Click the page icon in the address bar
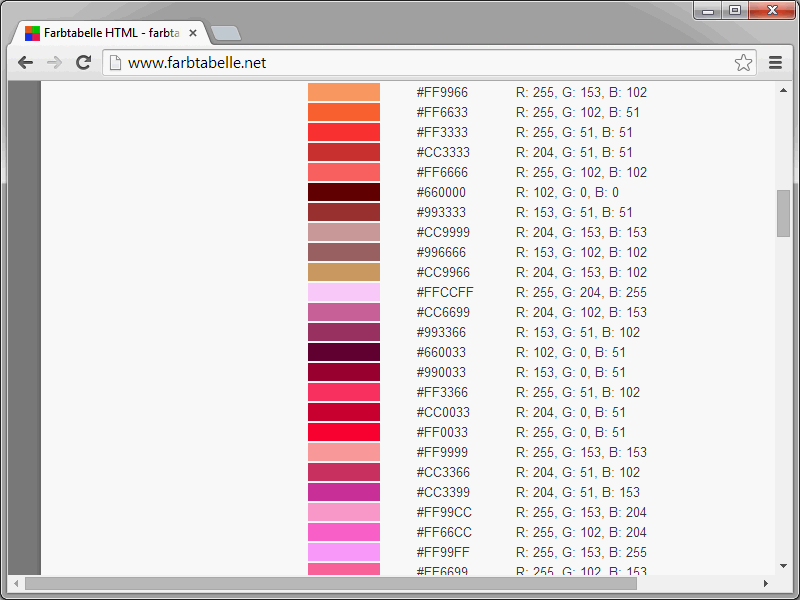The height and width of the screenshot is (600, 800). tap(116, 63)
